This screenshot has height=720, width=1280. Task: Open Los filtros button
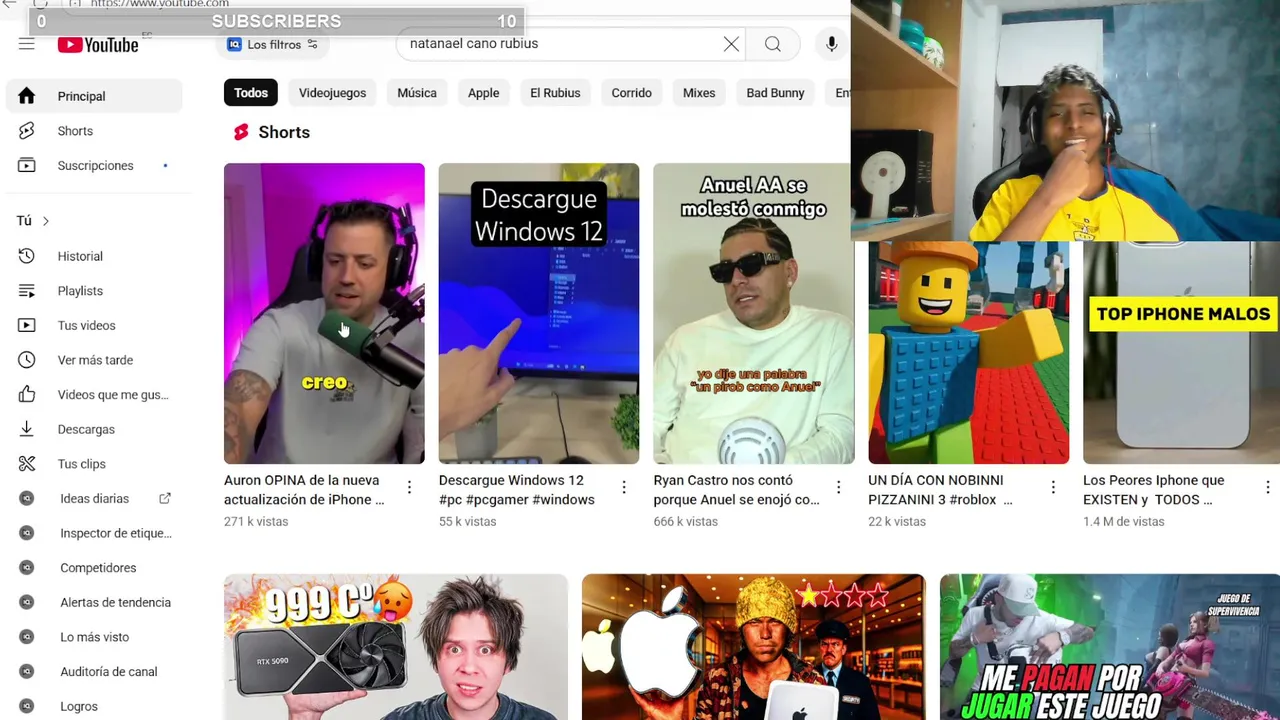(x=272, y=44)
